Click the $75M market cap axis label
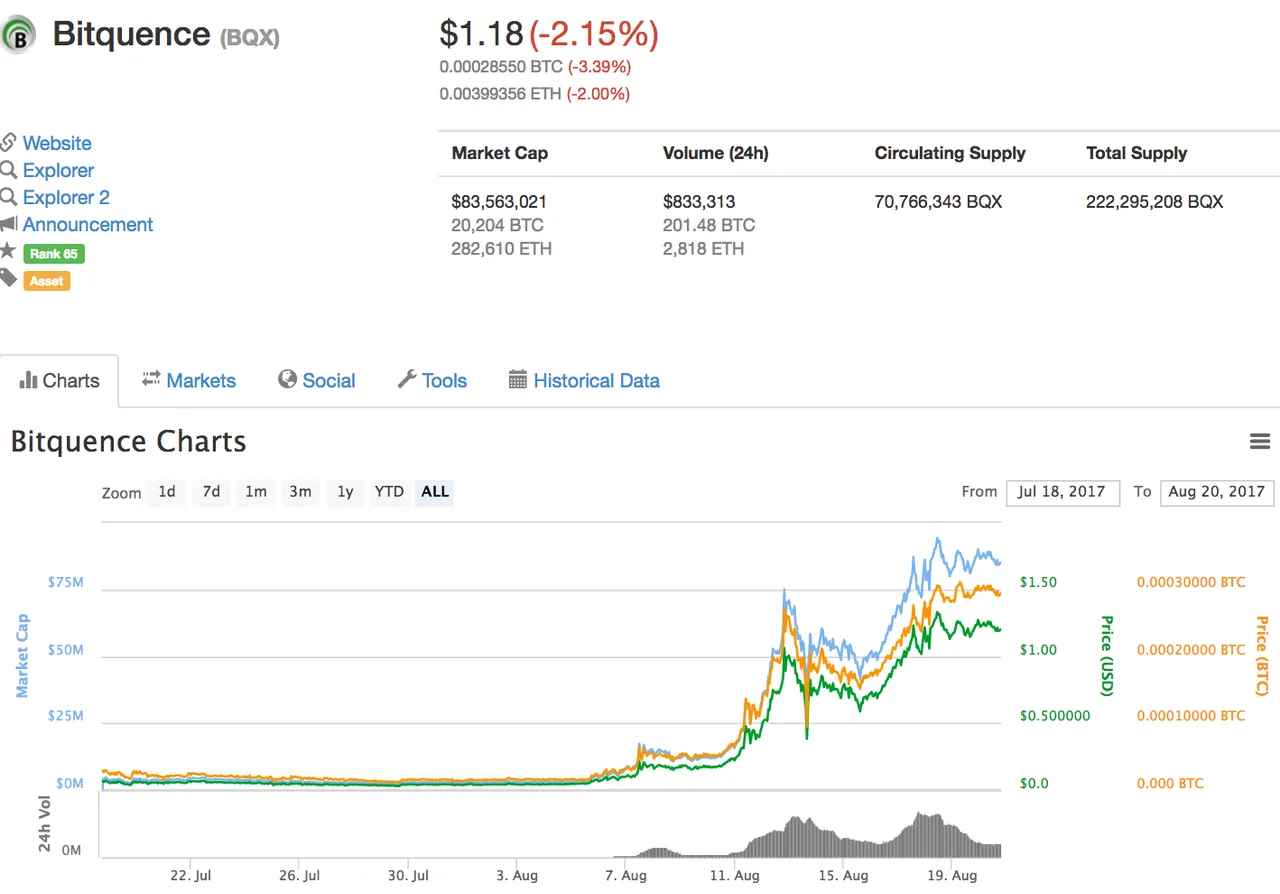This screenshot has height=894, width=1280. coord(65,582)
